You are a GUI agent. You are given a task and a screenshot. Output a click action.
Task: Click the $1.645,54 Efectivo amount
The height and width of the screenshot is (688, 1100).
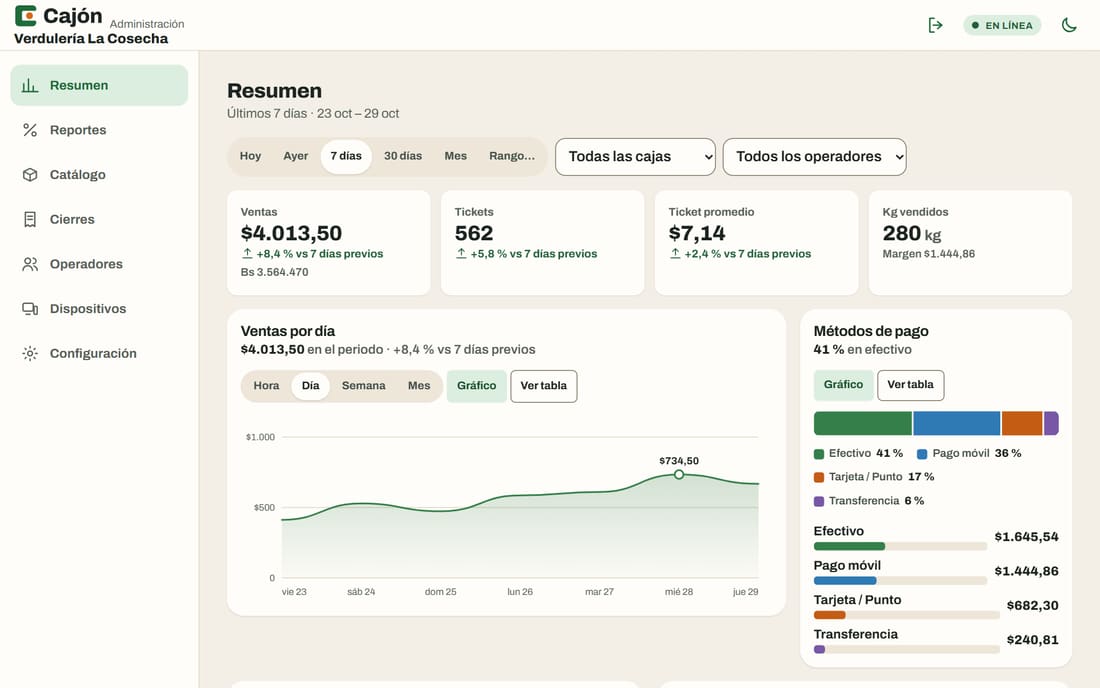(x=1026, y=537)
